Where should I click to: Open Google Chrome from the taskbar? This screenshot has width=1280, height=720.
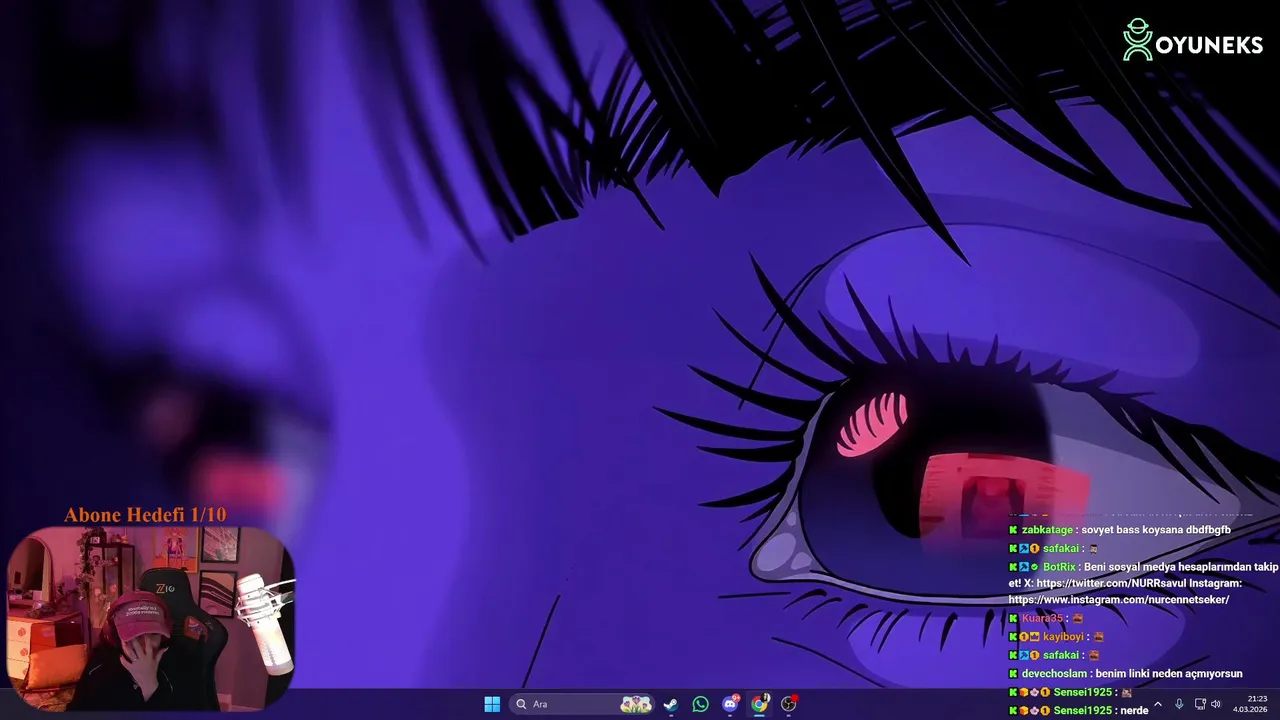759,704
